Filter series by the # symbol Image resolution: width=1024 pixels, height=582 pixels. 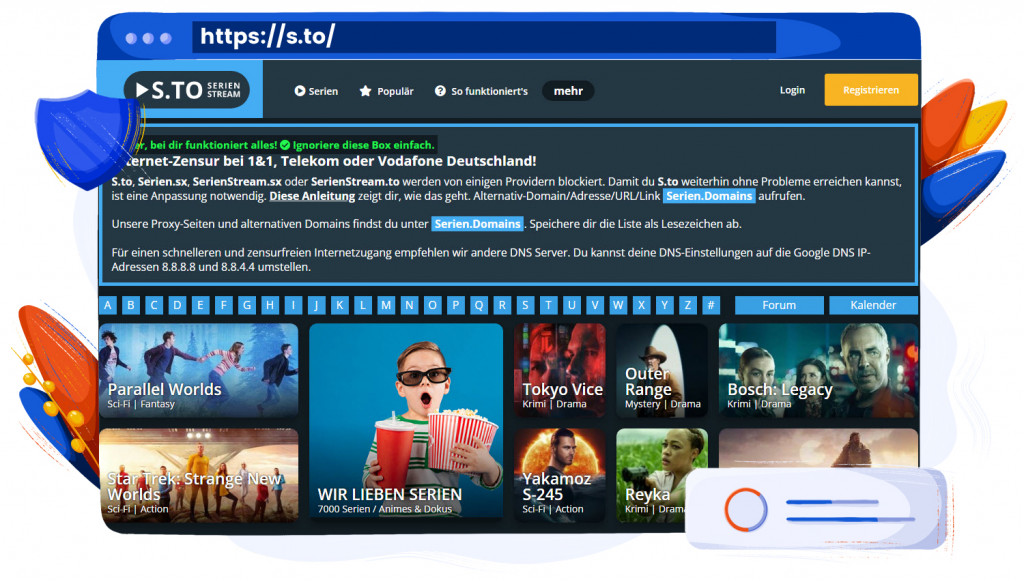711,305
